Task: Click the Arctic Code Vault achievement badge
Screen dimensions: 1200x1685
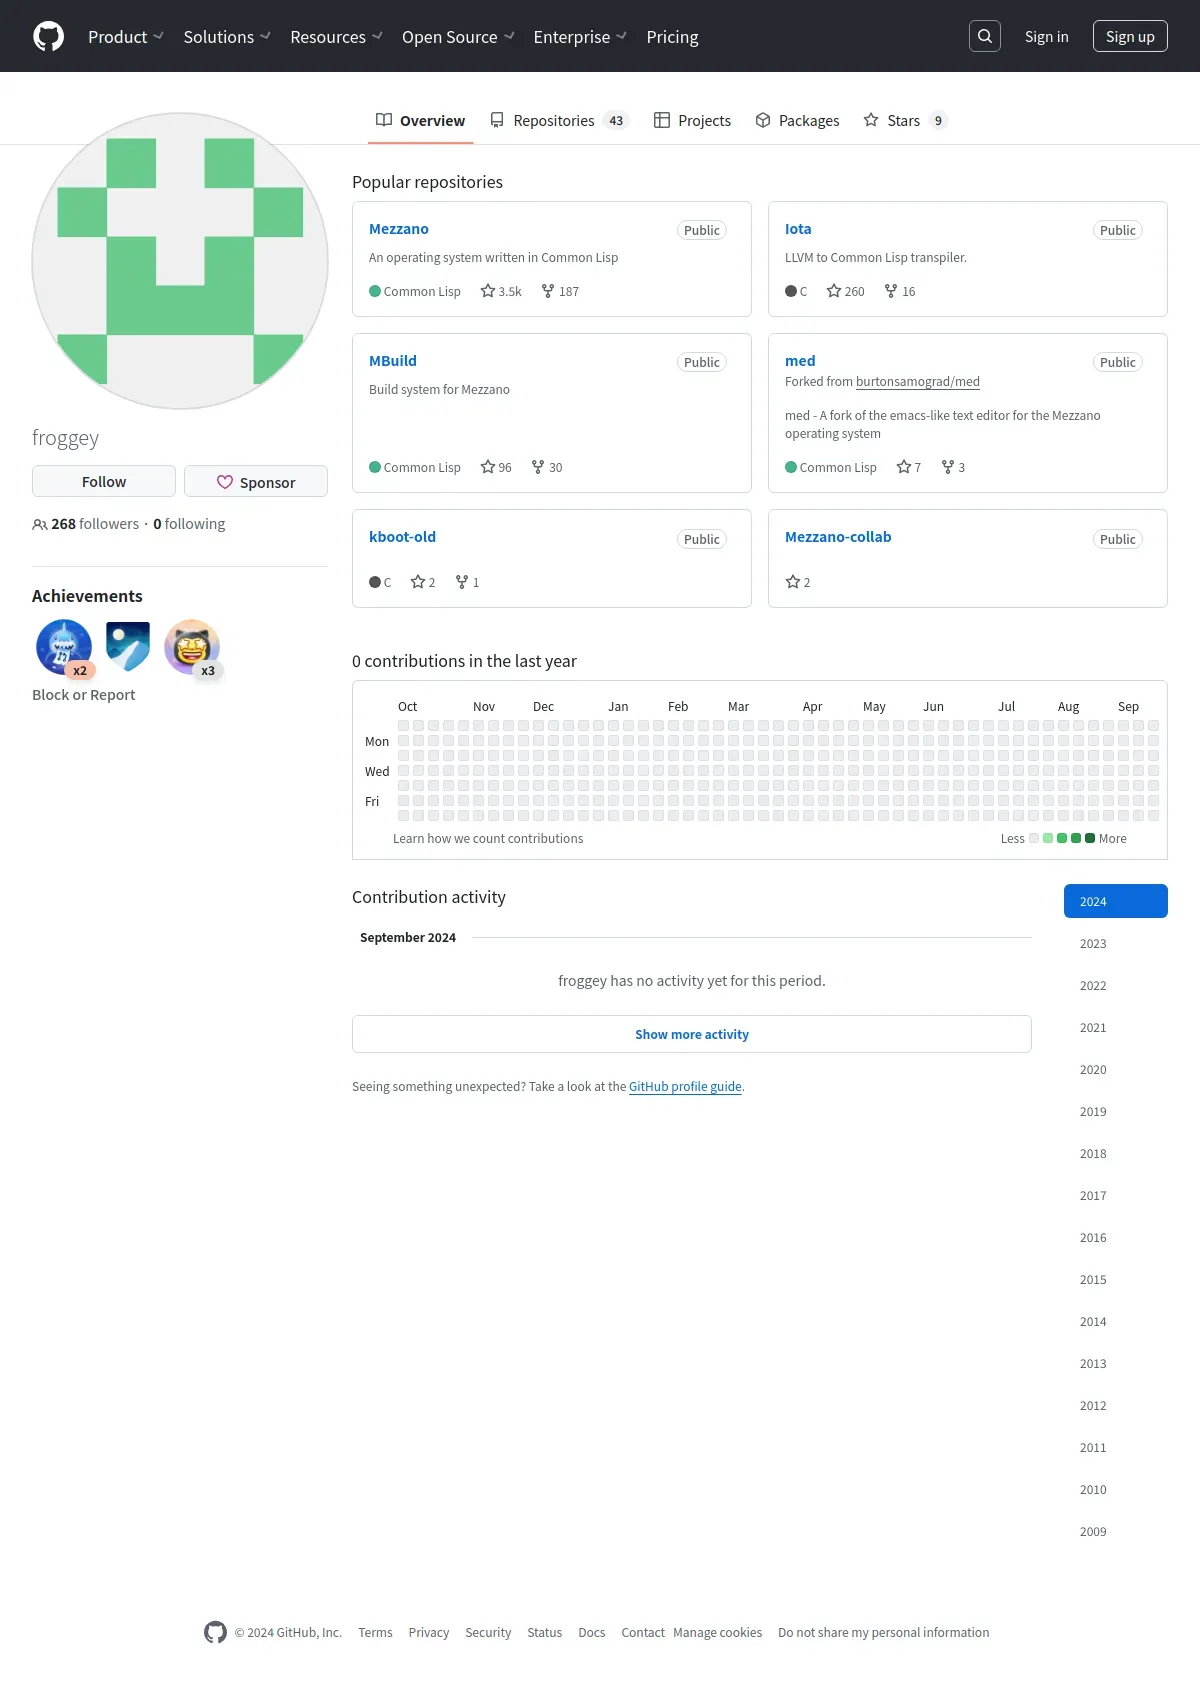Action: click(x=128, y=647)
